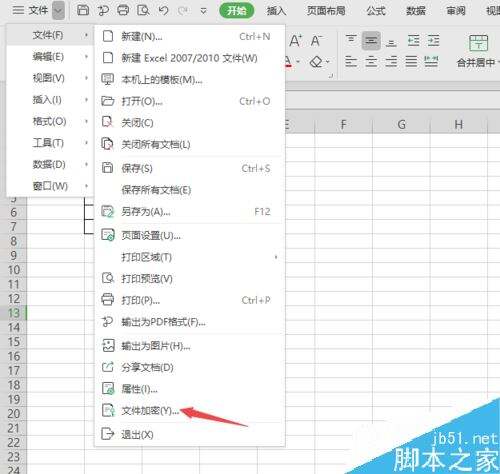Click the center horizontally icon
Viewport: 500px width, 474px height.
(x=371, y=61)
